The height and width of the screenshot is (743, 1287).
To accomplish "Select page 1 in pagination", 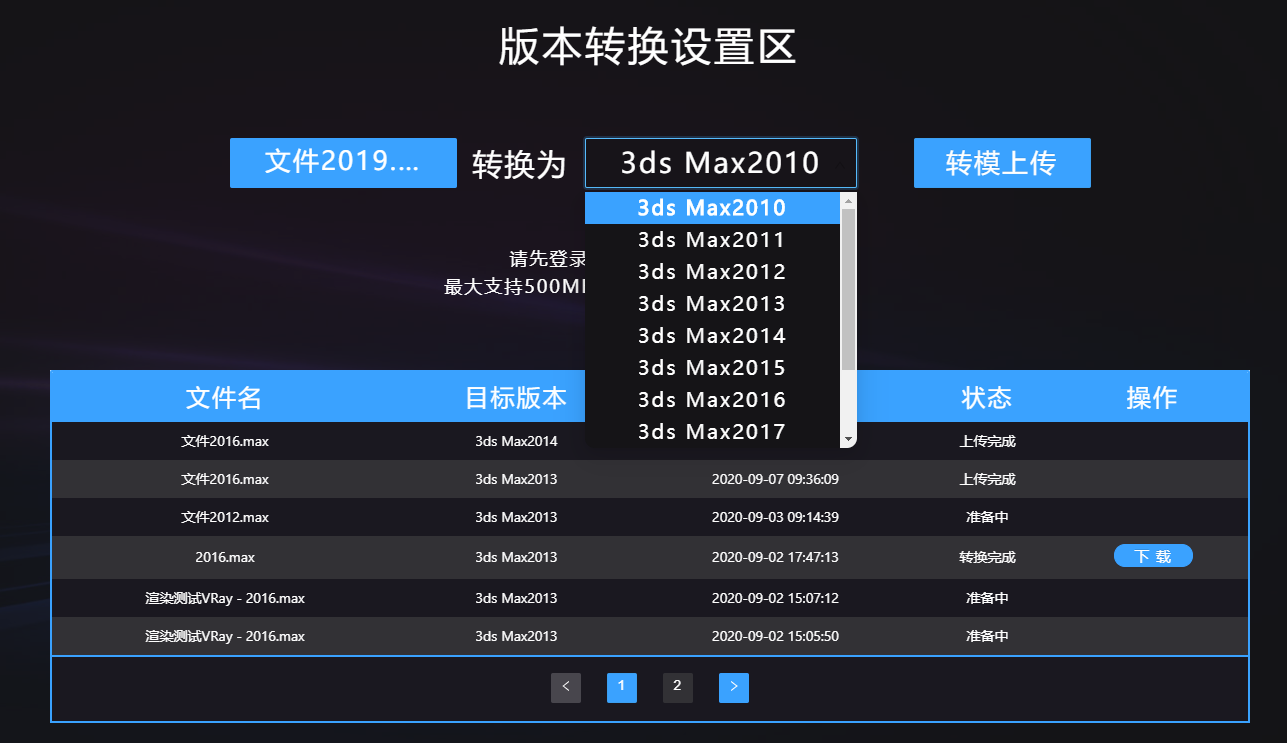I will tap(622, 687).
